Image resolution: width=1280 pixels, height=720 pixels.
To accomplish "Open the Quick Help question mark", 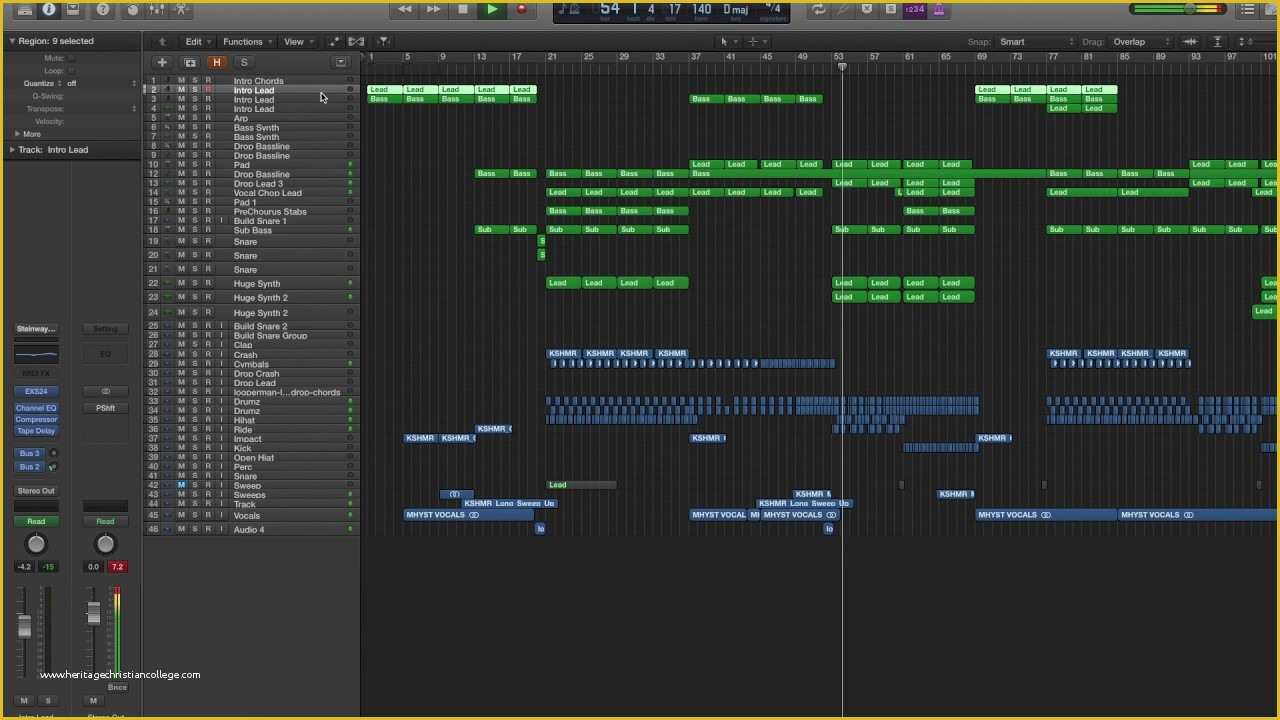I will pyautogui.click(x=102, y=9).
